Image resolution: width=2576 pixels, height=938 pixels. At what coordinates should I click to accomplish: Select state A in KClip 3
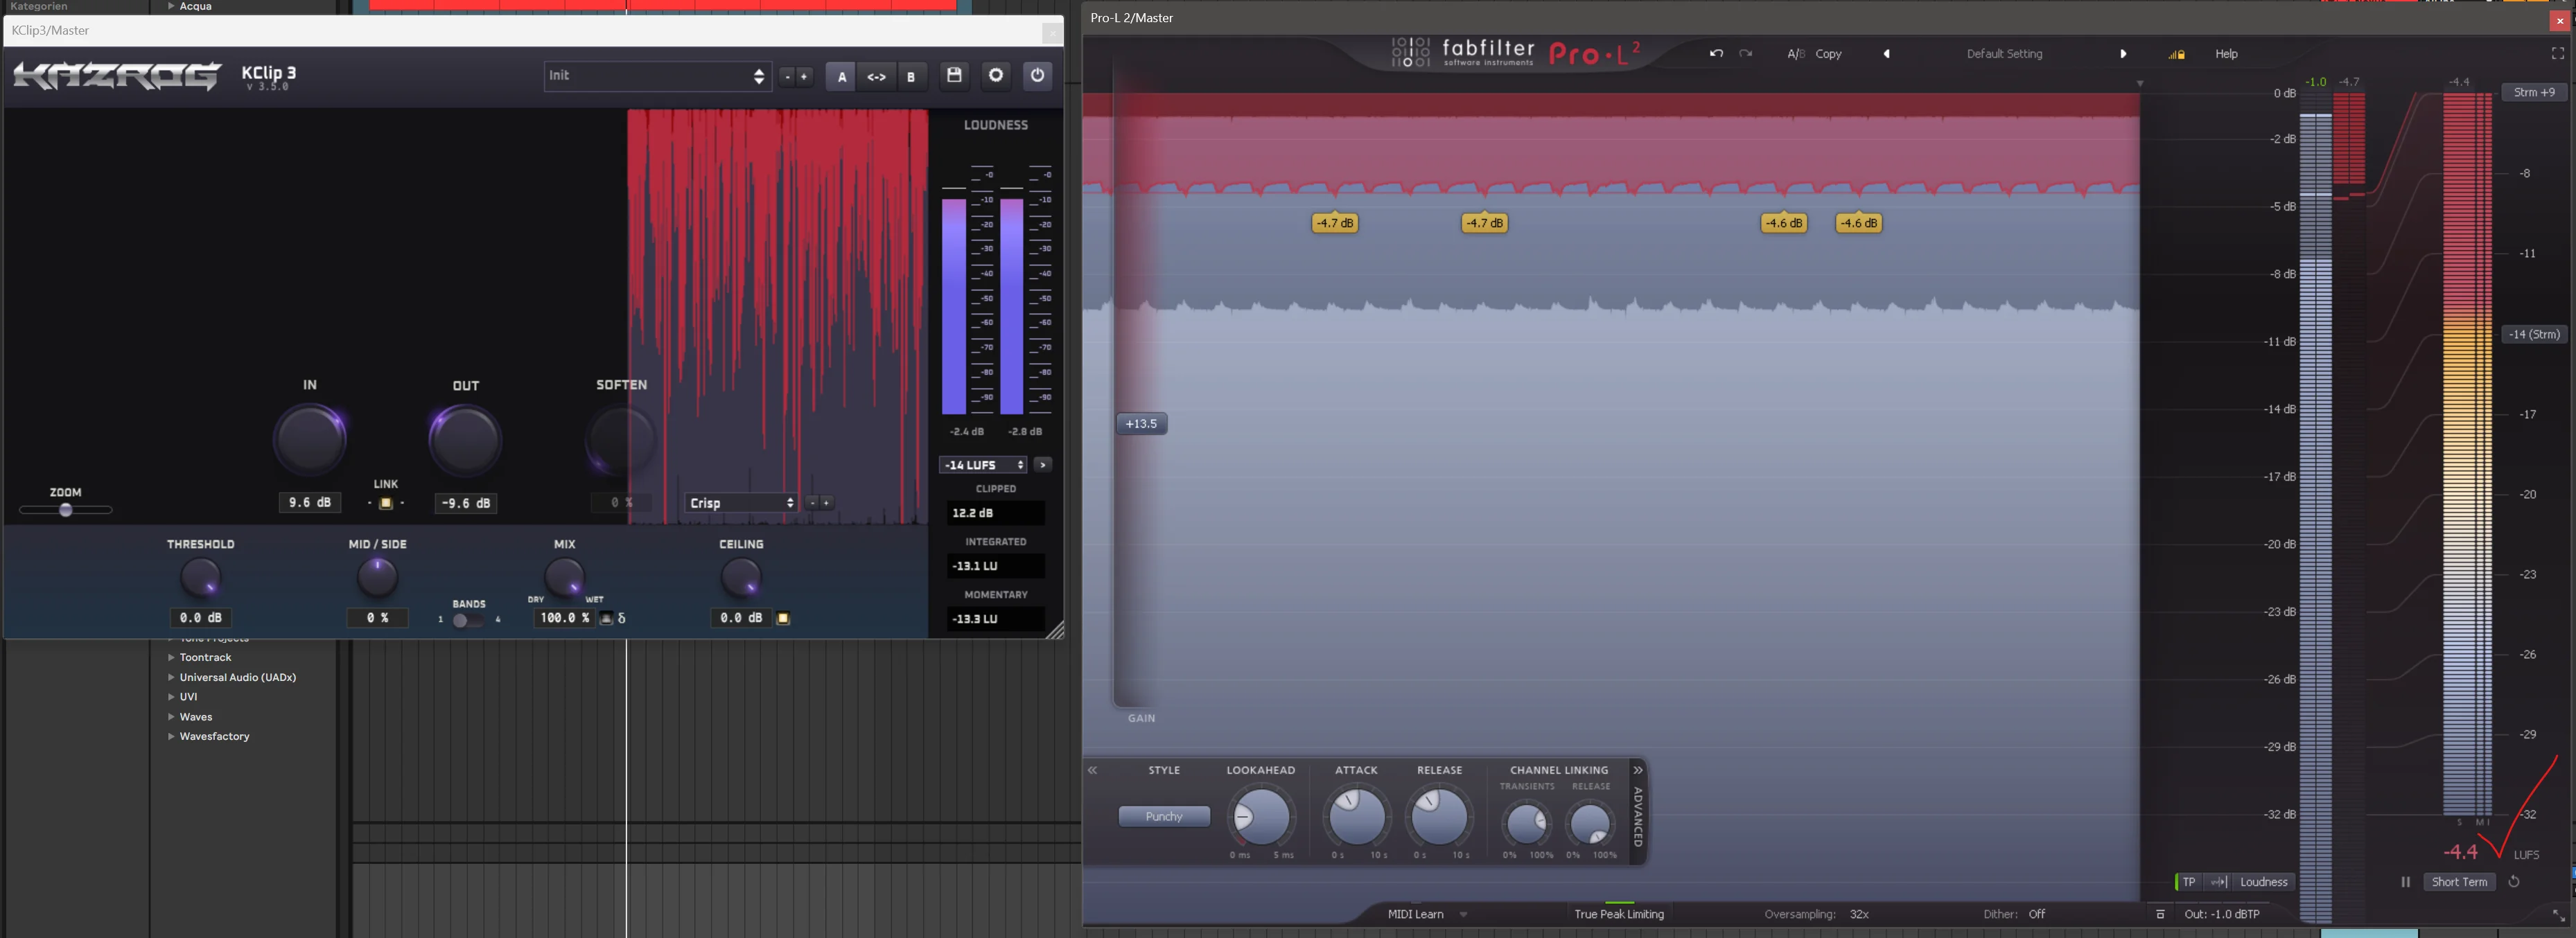point(841,76)
